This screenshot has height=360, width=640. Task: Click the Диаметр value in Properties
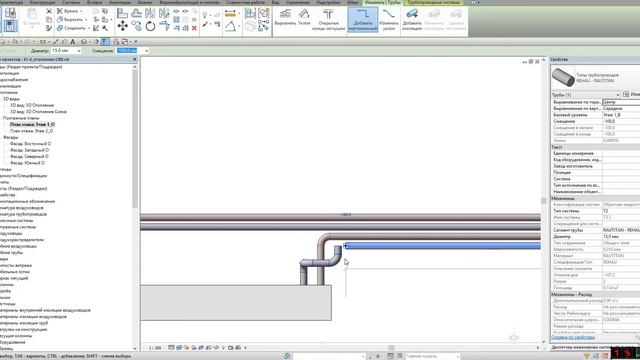click(x=621, y=237)
